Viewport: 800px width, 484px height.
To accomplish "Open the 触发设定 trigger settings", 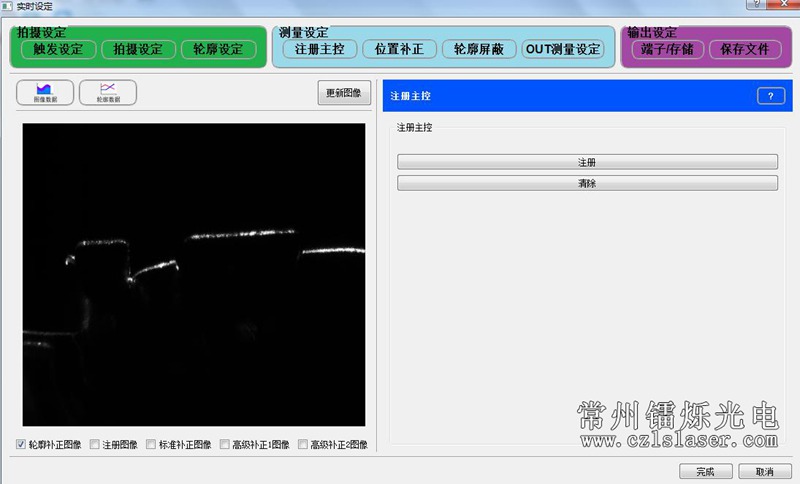I will point(58,49).
